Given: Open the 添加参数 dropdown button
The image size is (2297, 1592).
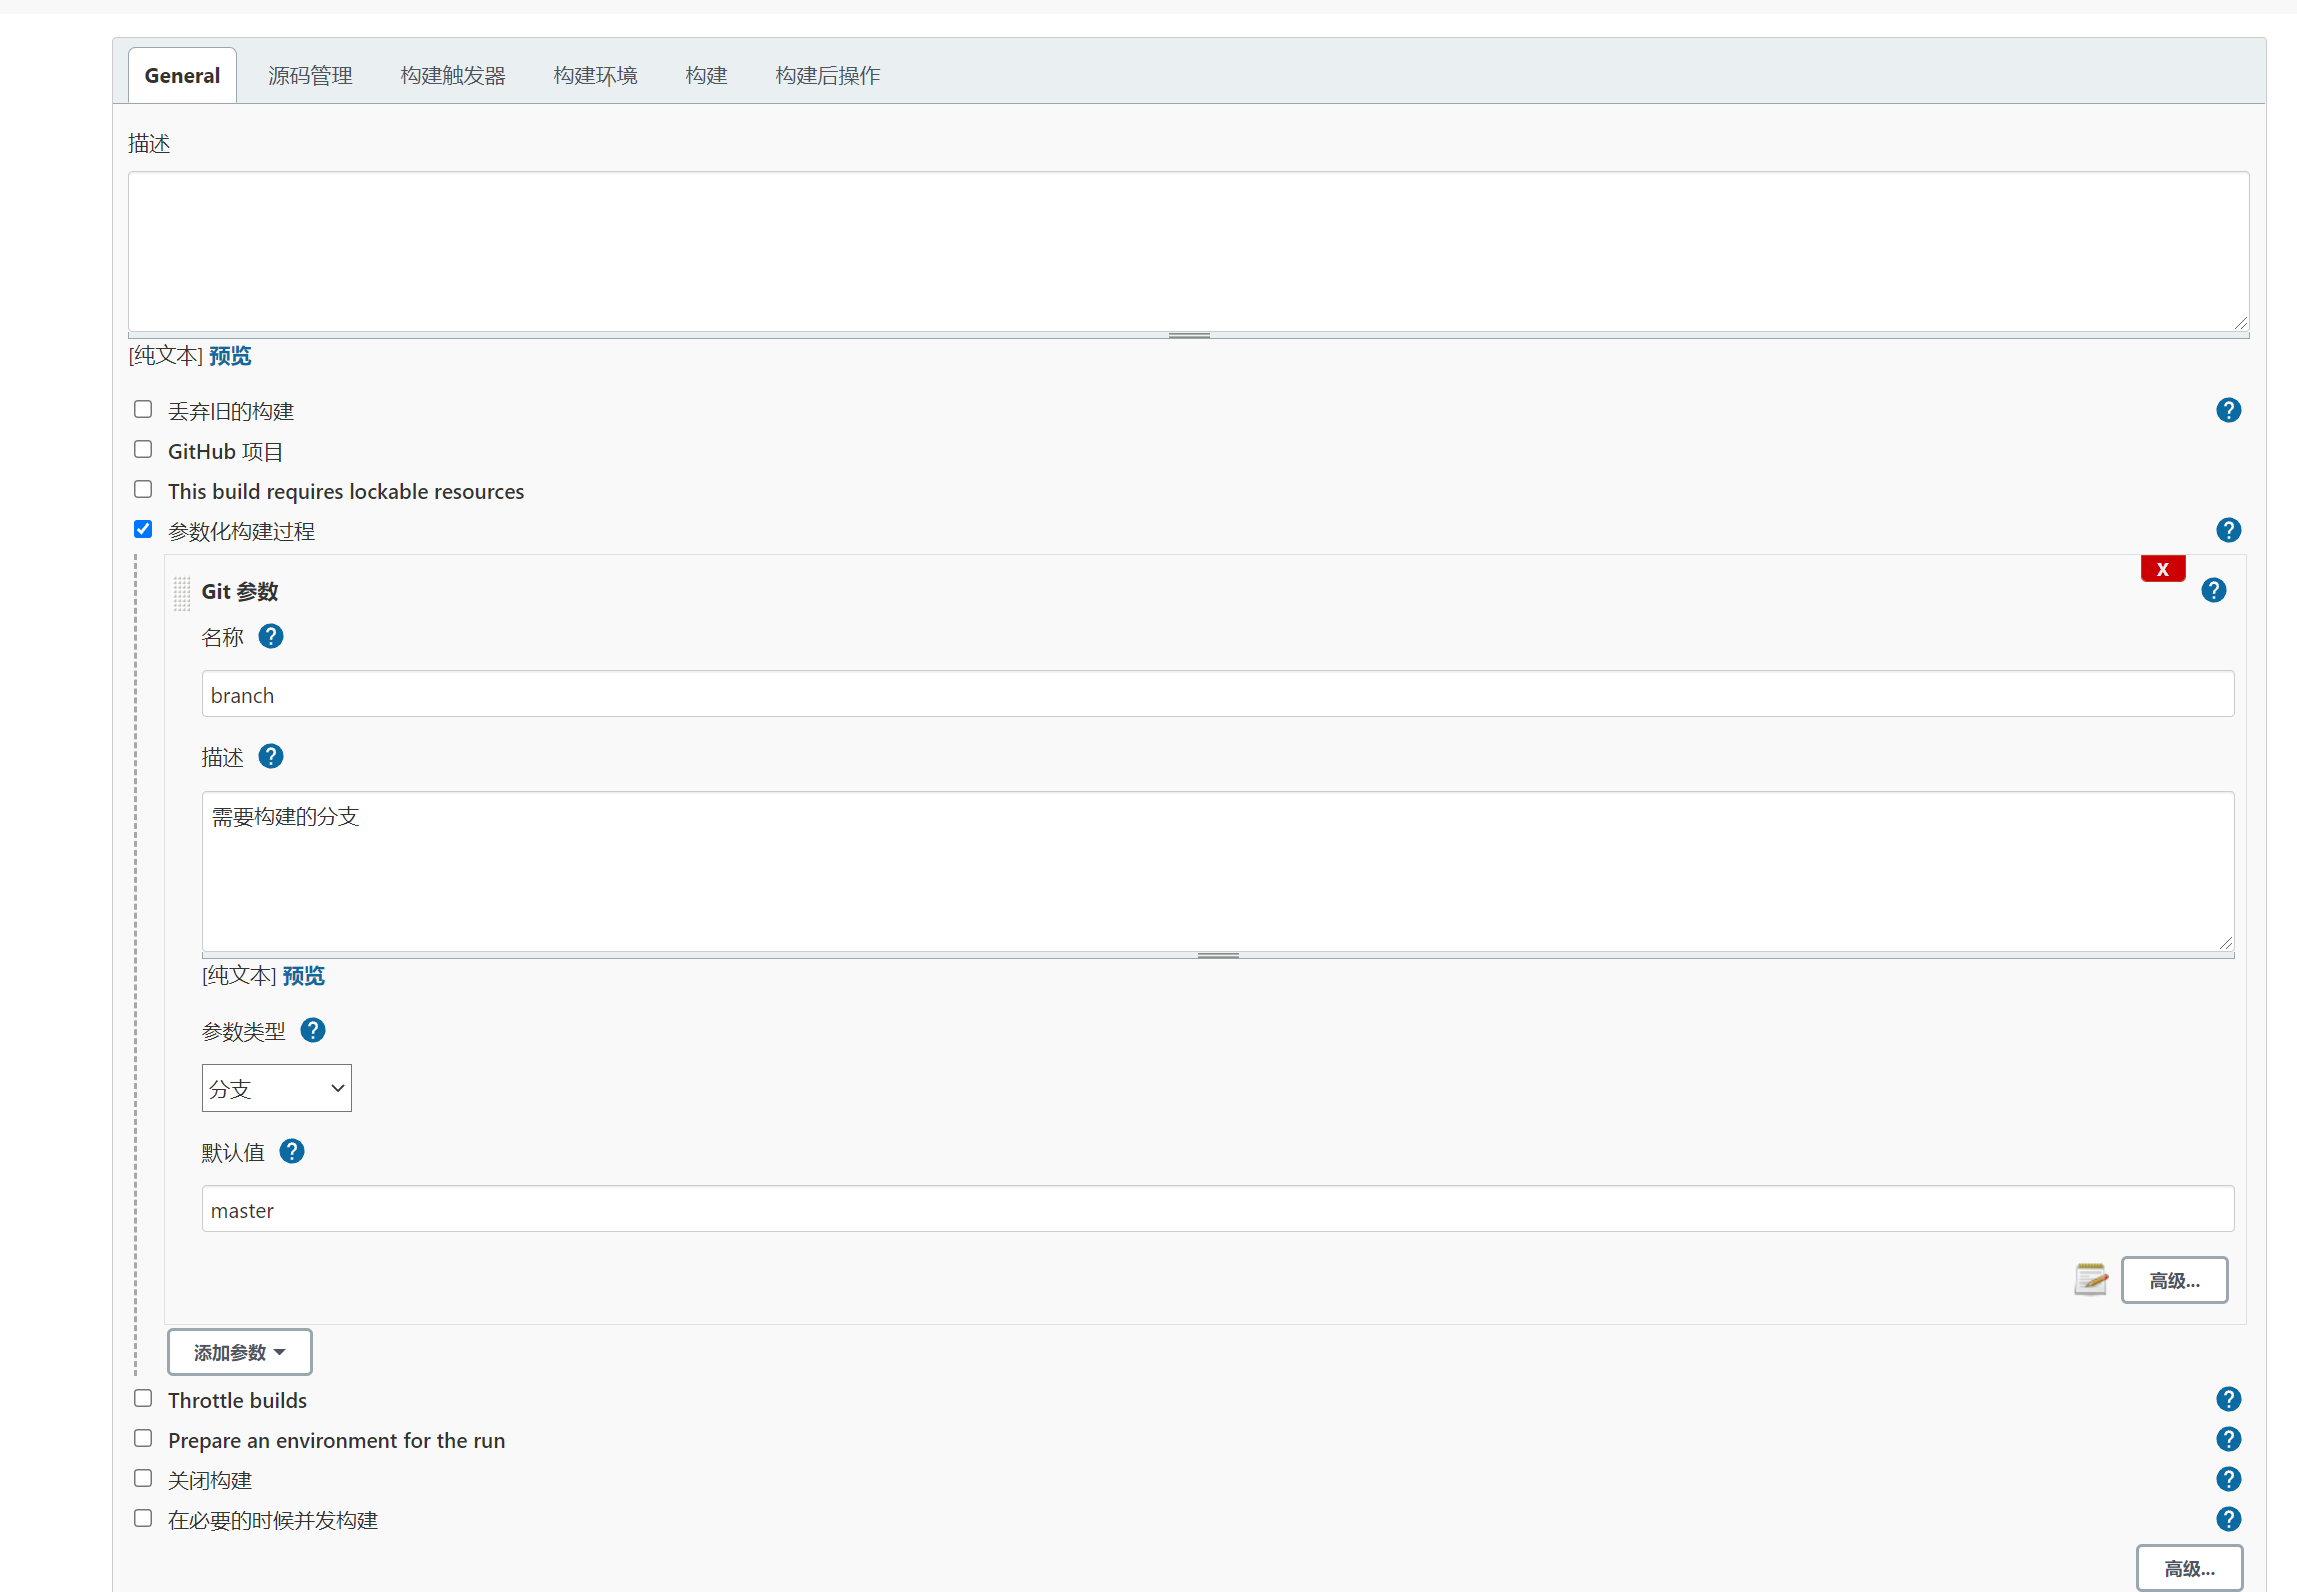Looking at the screenshot, I should (x=239, y=1352).
